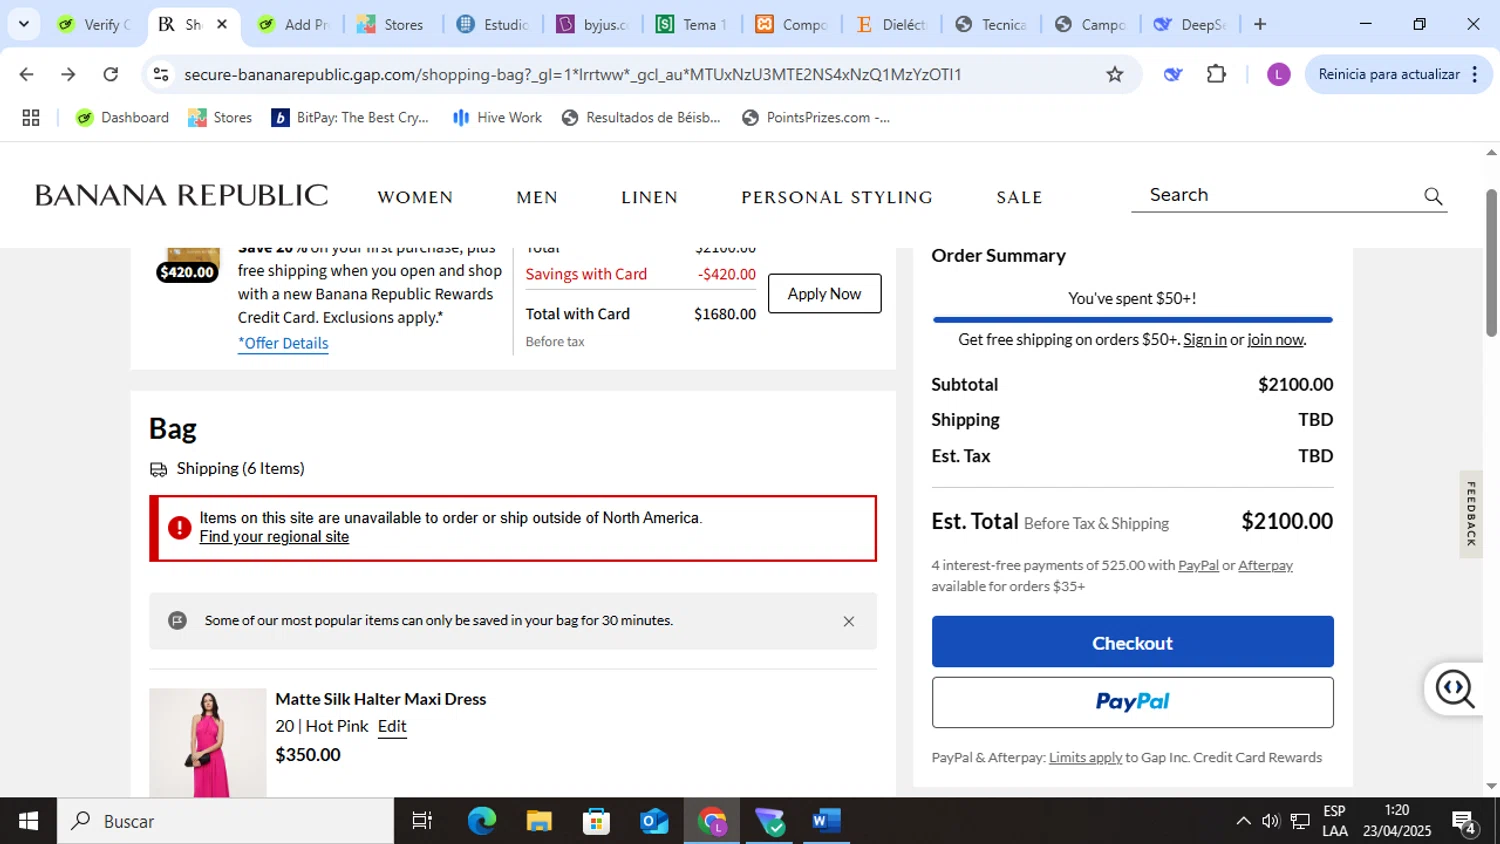Open Chrome menu three dots
This screenshot has width=1500, height=844.
1475,74
